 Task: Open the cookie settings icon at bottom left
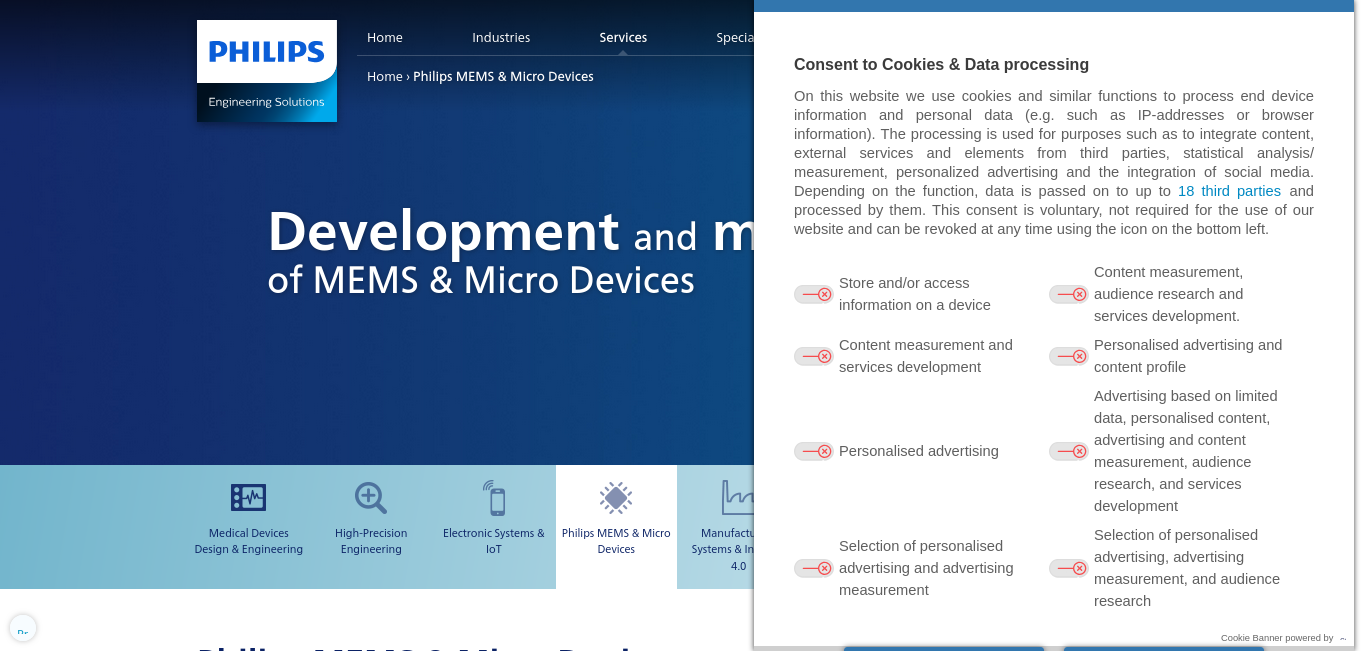pos(23,628)
